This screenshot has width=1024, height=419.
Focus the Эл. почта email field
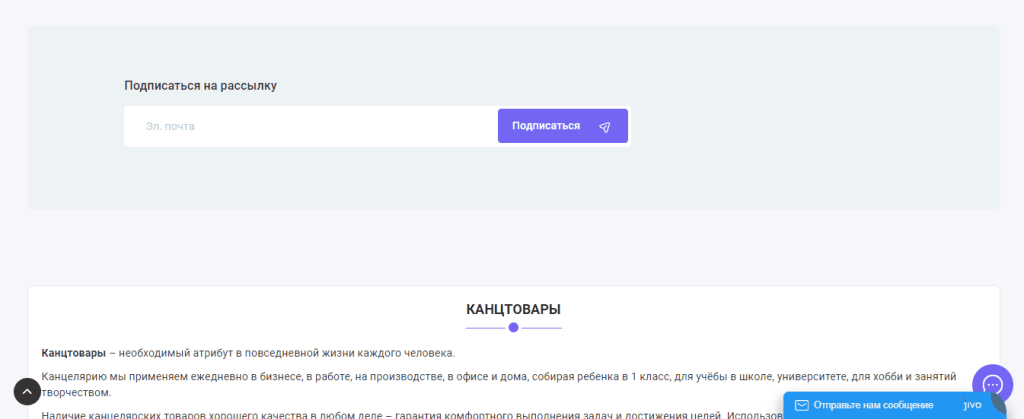tap(310, 127)
